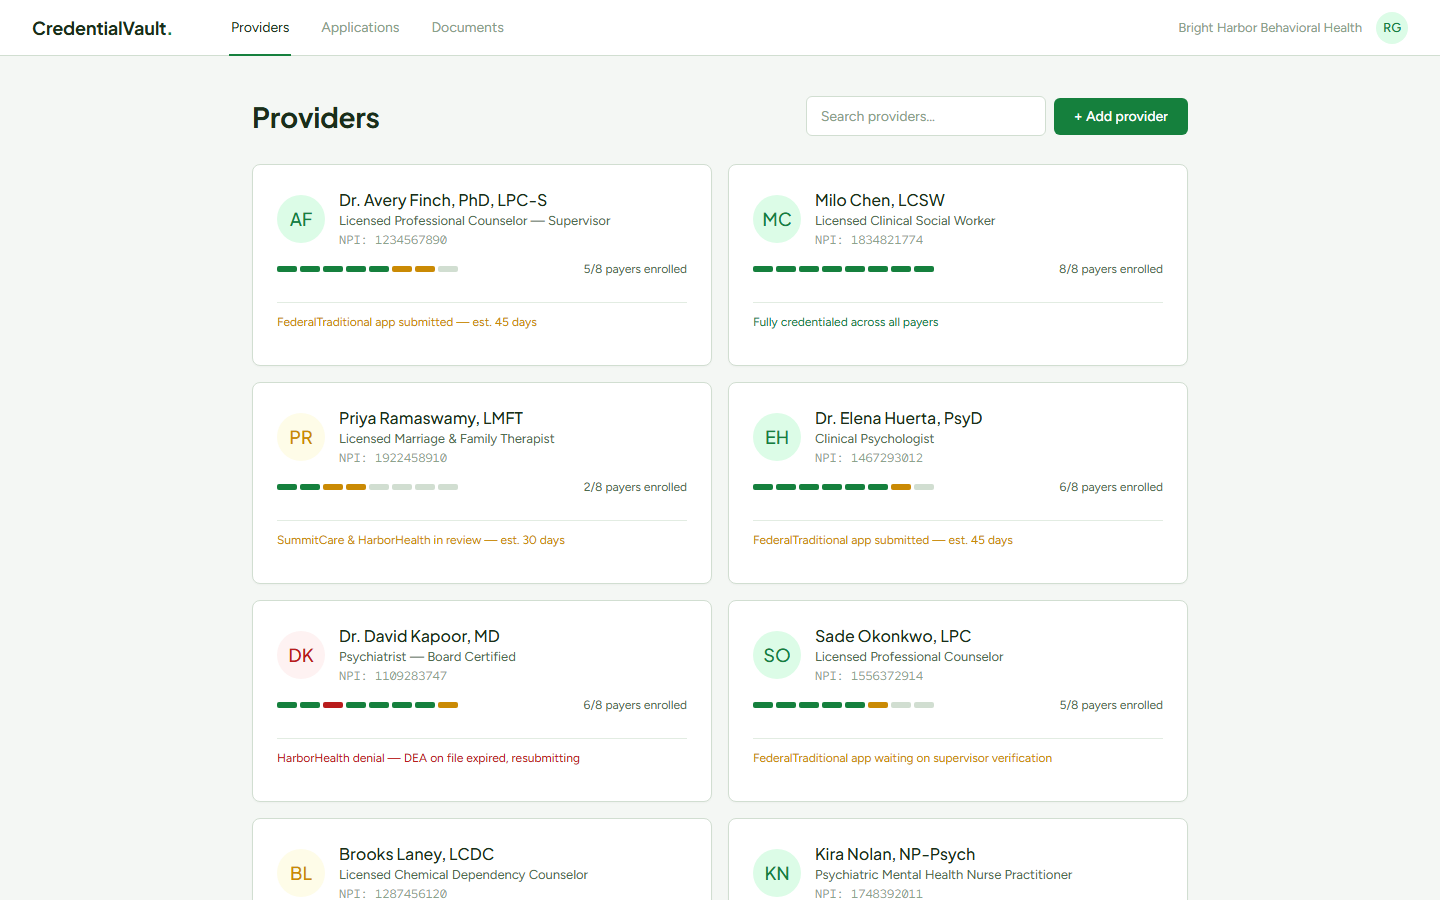Click David Kapoor's payer enrollment progress bar
Image resolution: width=1440 pixels, height=900 pixels.
click(x=367, y=705)
